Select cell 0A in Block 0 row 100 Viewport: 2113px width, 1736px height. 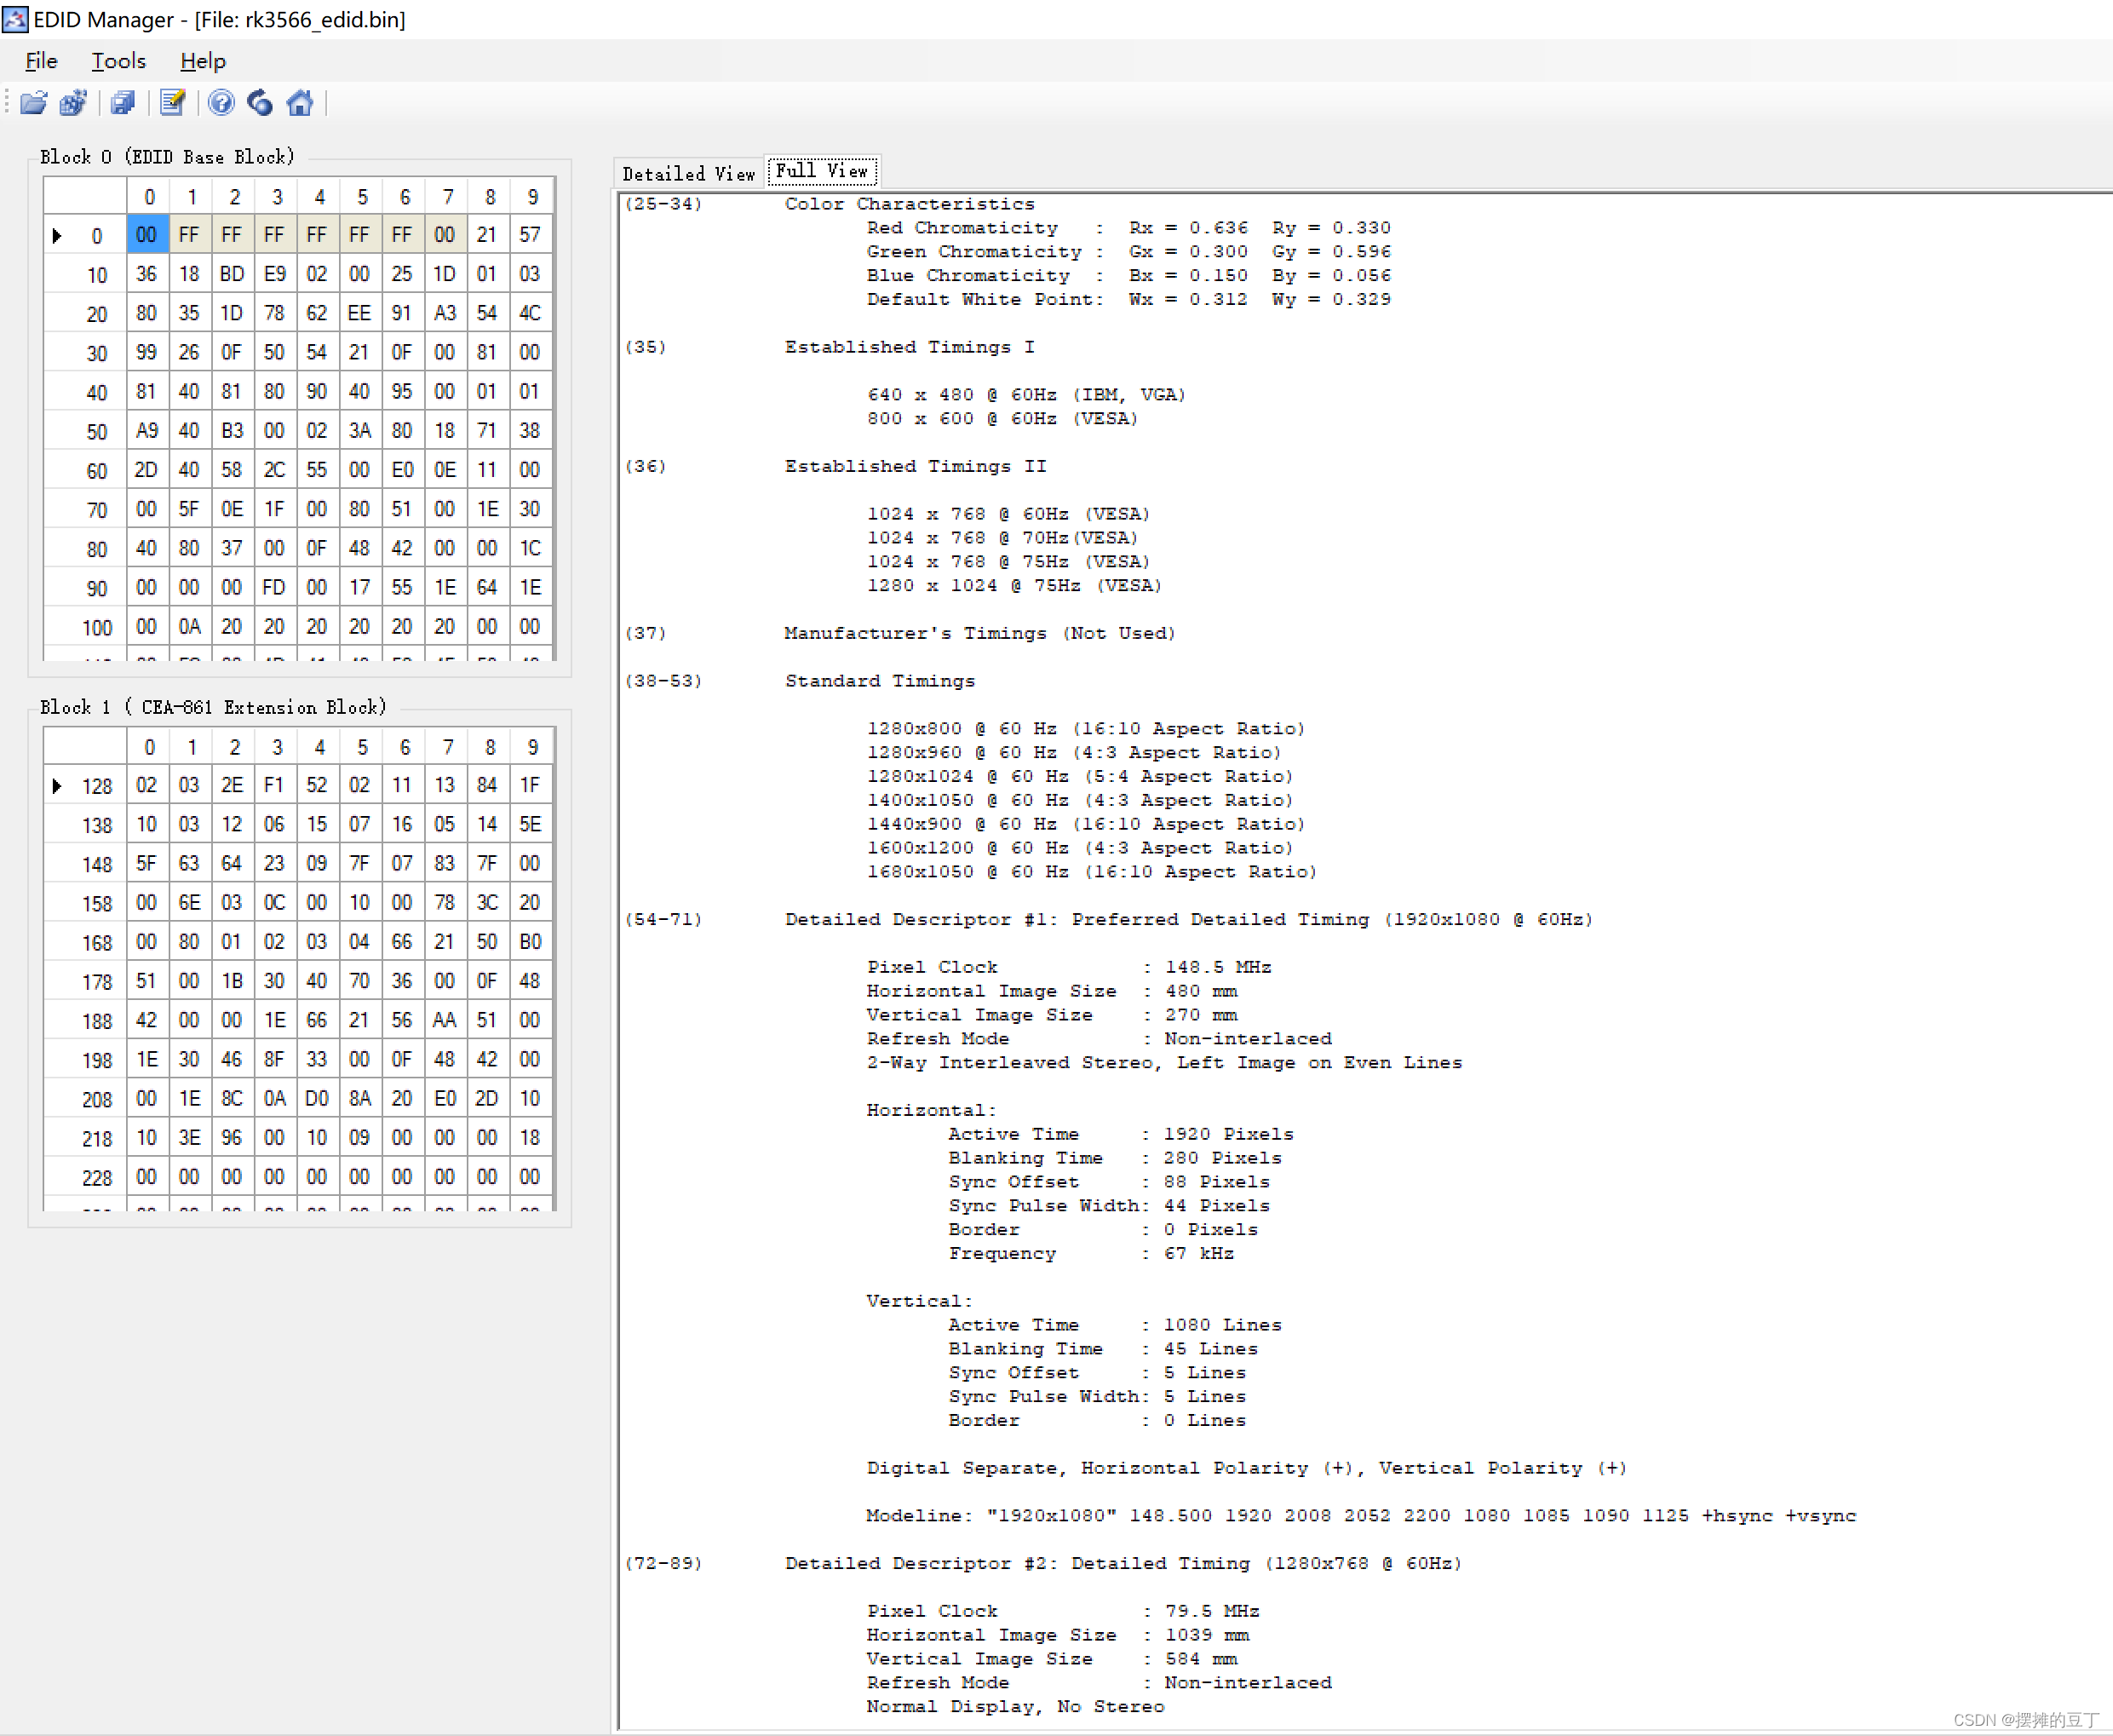pos(189,626)
